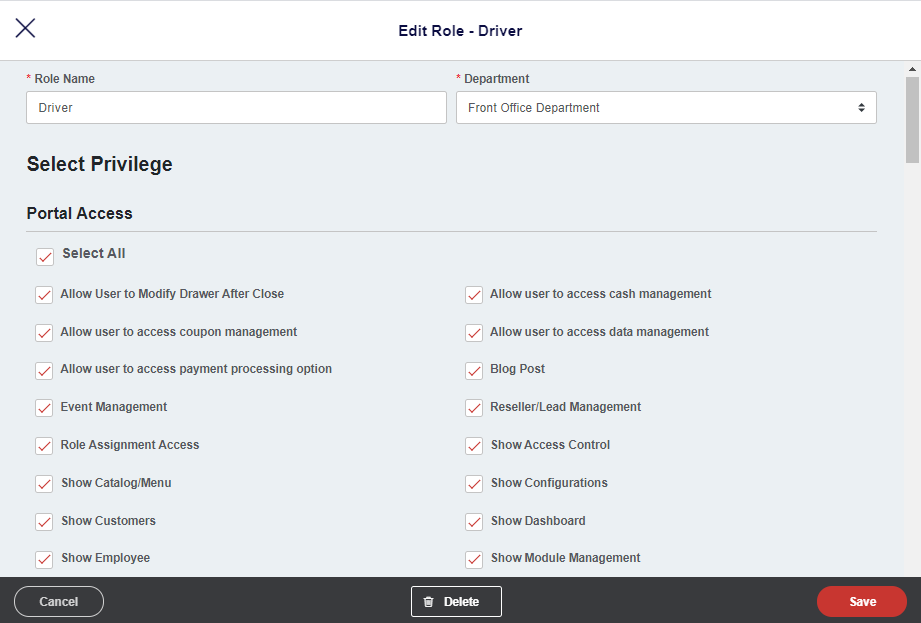Open the Department dropdown
921x623 pixels.
666,107
